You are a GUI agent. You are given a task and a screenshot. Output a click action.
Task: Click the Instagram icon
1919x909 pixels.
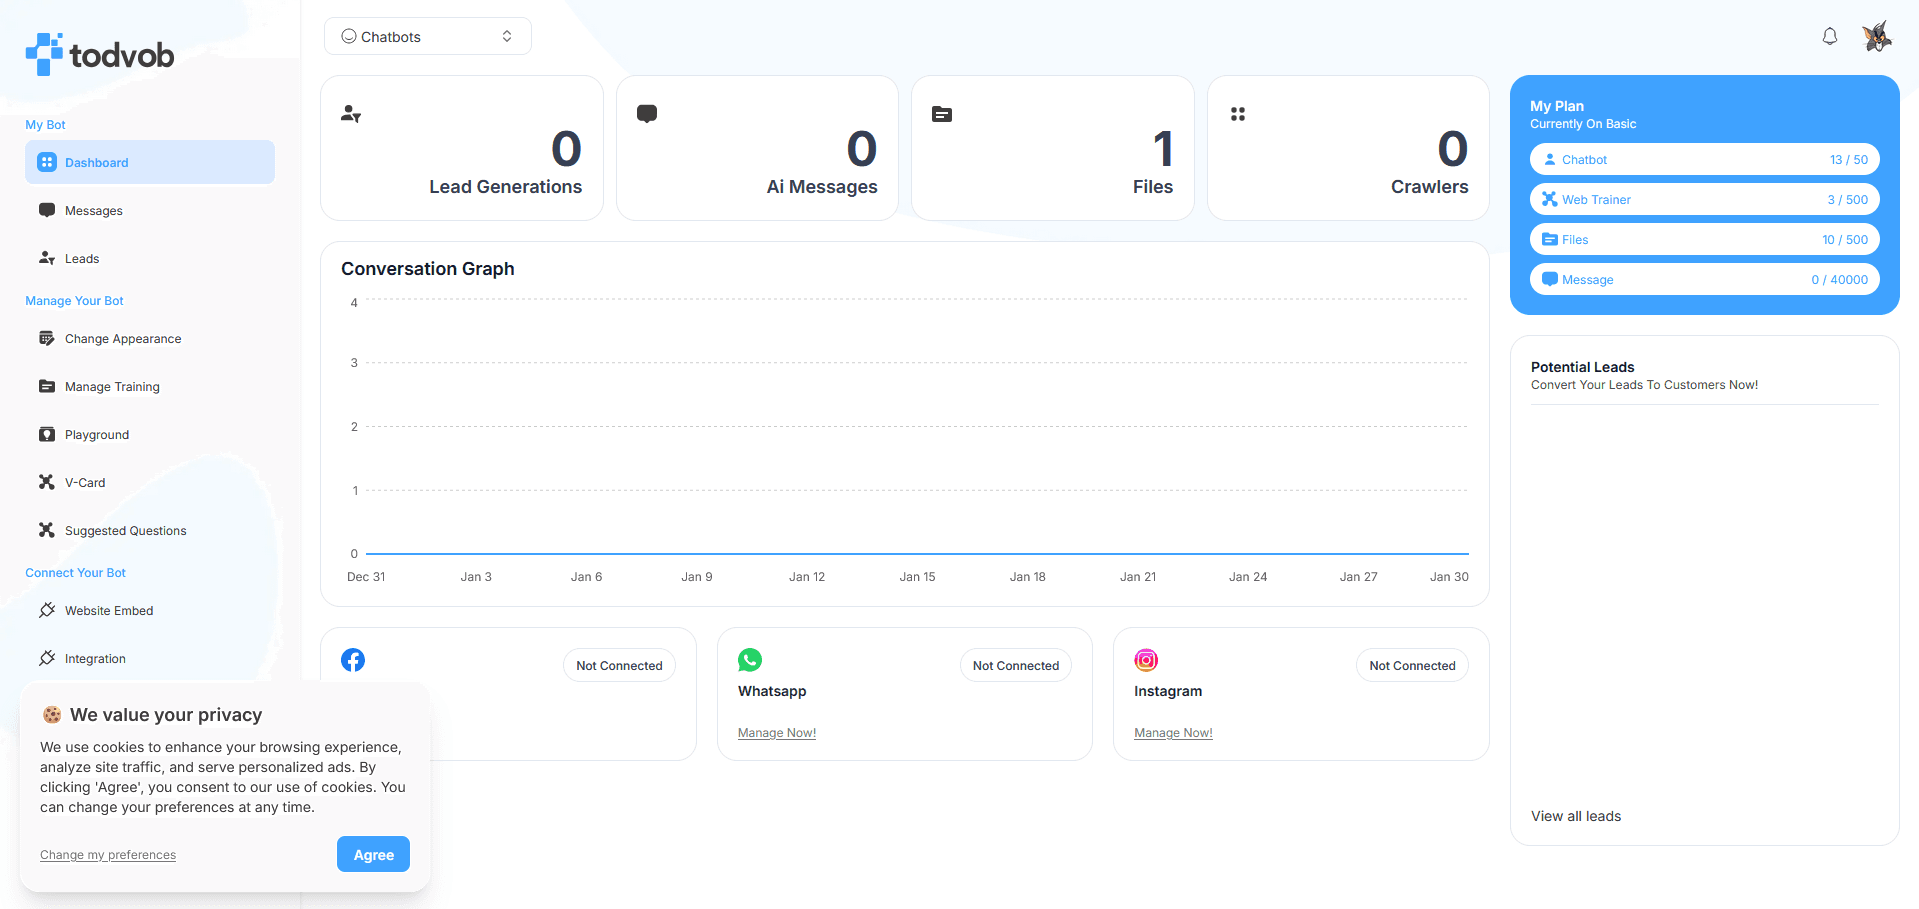[x=1146, y=660]
